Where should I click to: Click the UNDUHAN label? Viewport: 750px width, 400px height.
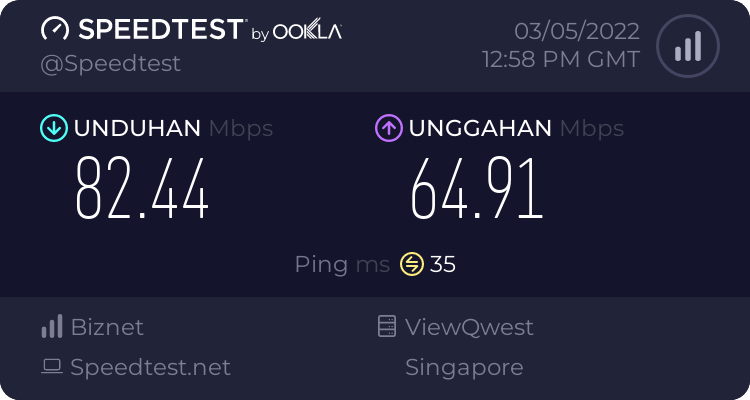point(138,128)
